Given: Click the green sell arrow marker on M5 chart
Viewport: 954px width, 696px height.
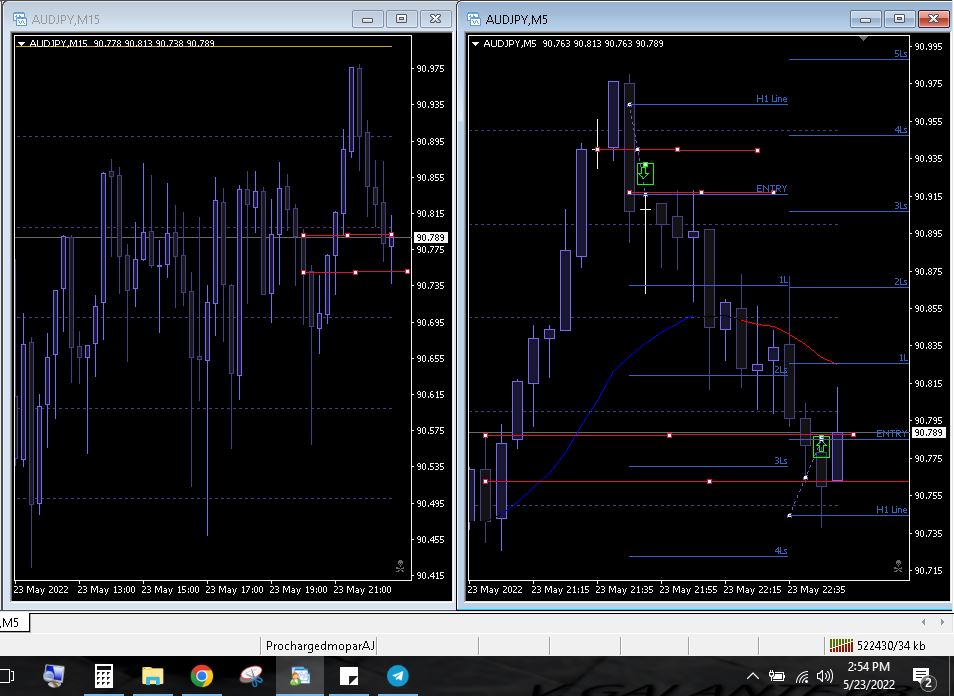Looking at the screenshot, I should (645, 173).
